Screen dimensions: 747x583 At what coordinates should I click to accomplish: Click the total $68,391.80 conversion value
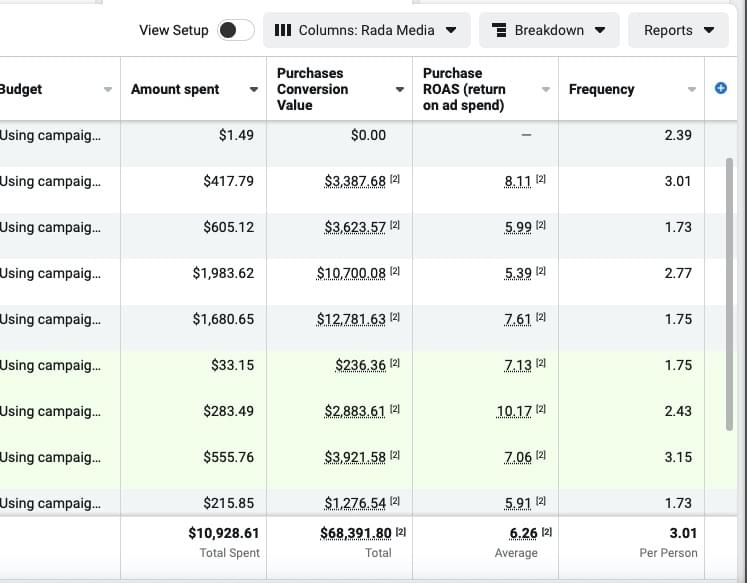pyautogui.click(x=356, y=533)
